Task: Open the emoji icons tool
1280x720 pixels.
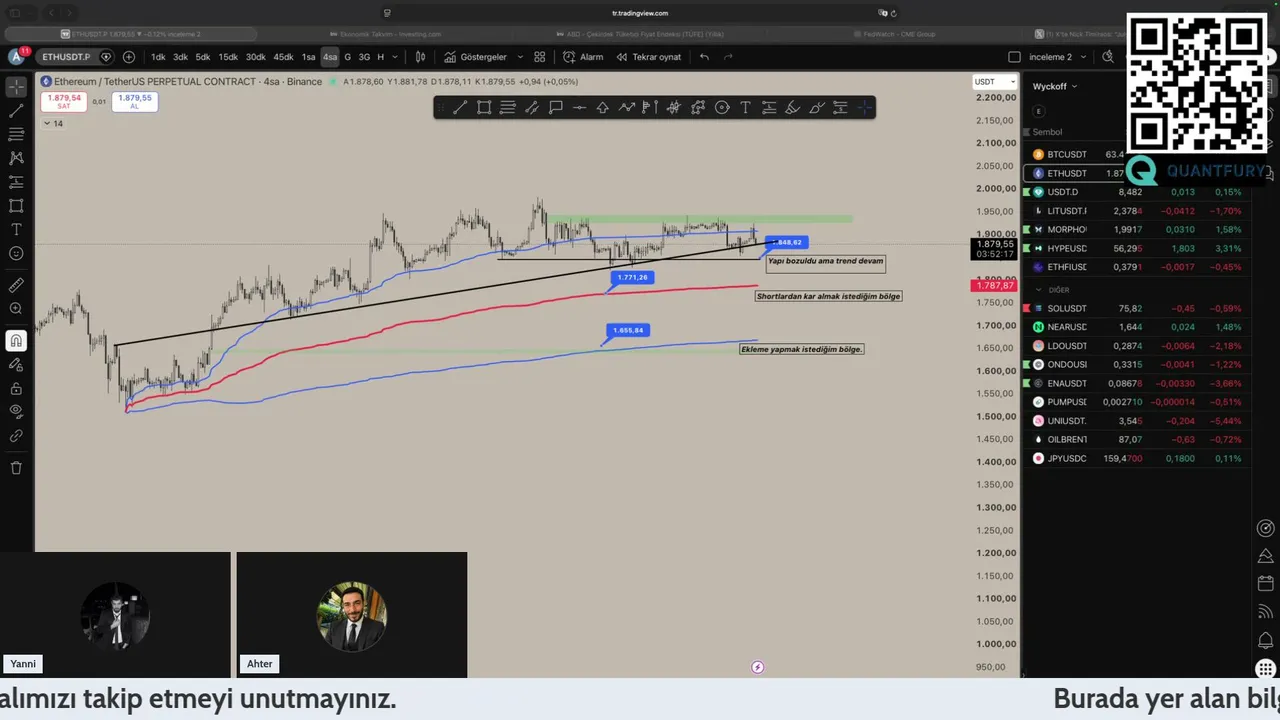Action: [16, 254]
